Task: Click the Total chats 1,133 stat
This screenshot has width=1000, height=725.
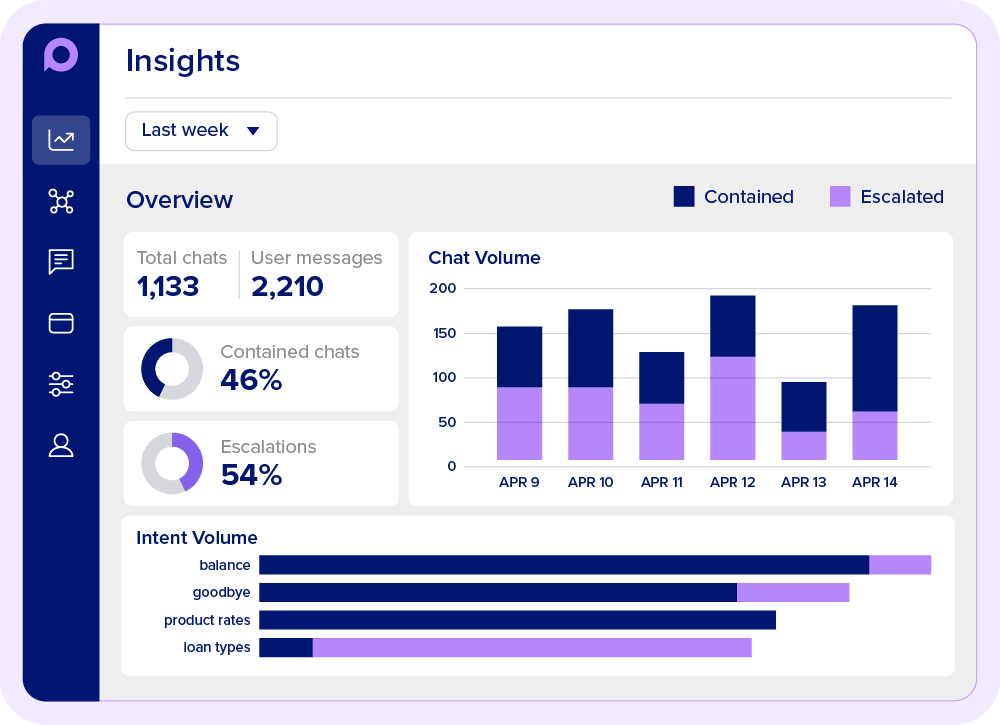Action: (181, 274)
